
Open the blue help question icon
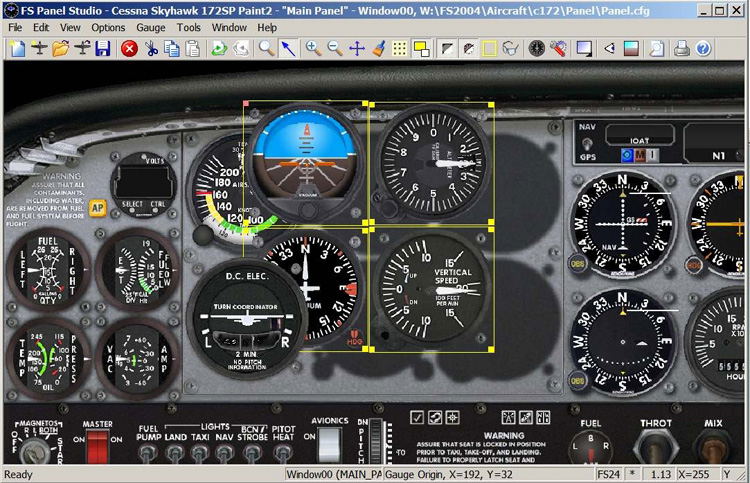click(x=703, y=48)
